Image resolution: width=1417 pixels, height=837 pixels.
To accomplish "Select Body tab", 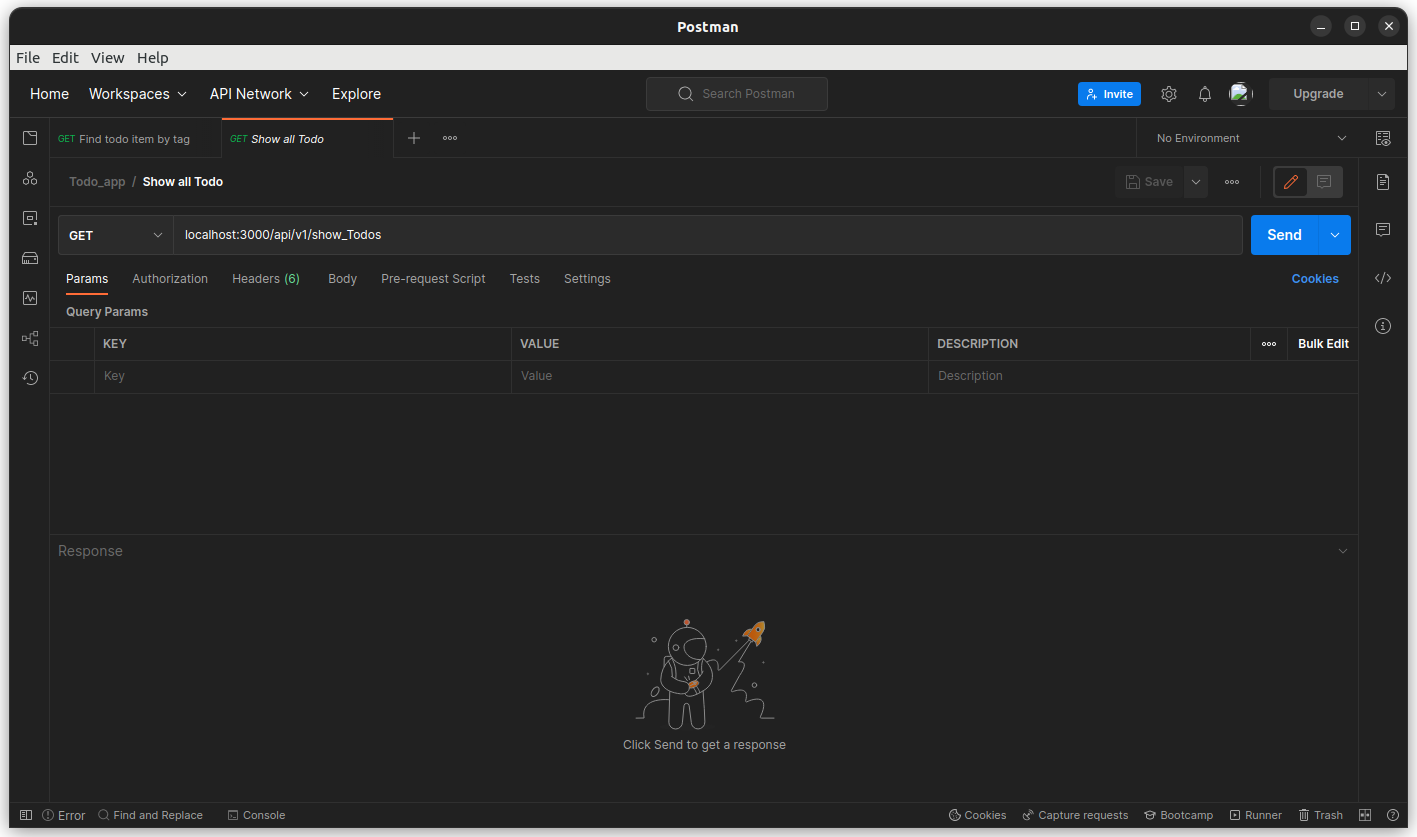I will click(x=342, y=279).
